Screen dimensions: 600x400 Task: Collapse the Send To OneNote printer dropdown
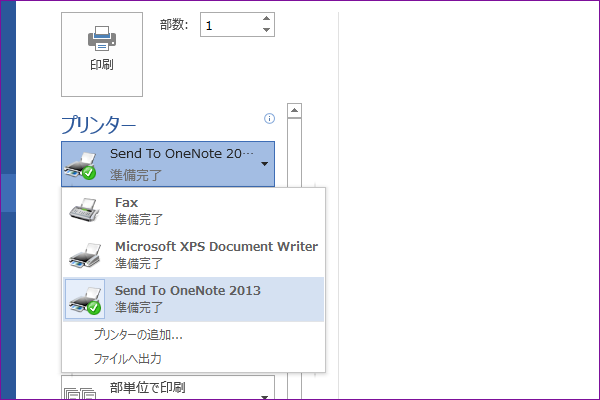pyautogui.click(x=168, y=164)
